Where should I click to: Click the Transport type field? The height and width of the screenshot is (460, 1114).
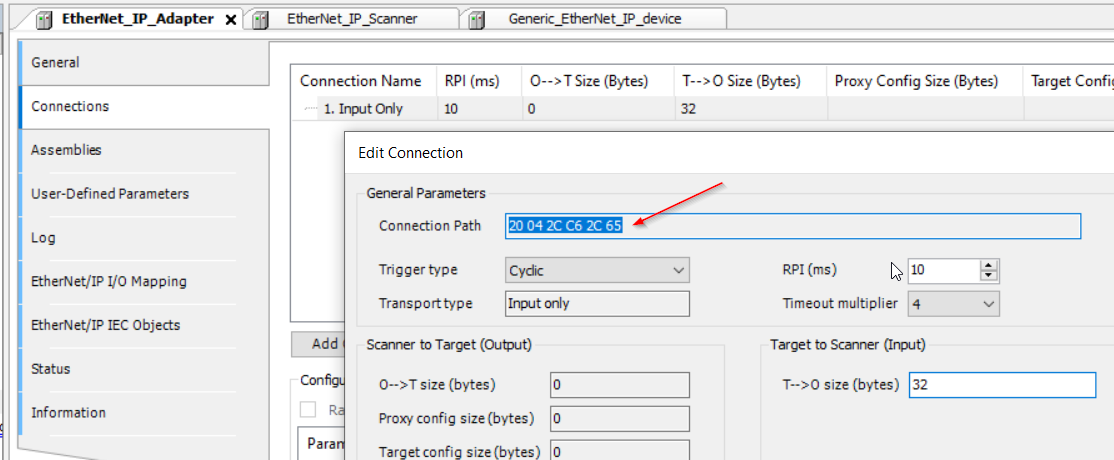pos(597,303)
